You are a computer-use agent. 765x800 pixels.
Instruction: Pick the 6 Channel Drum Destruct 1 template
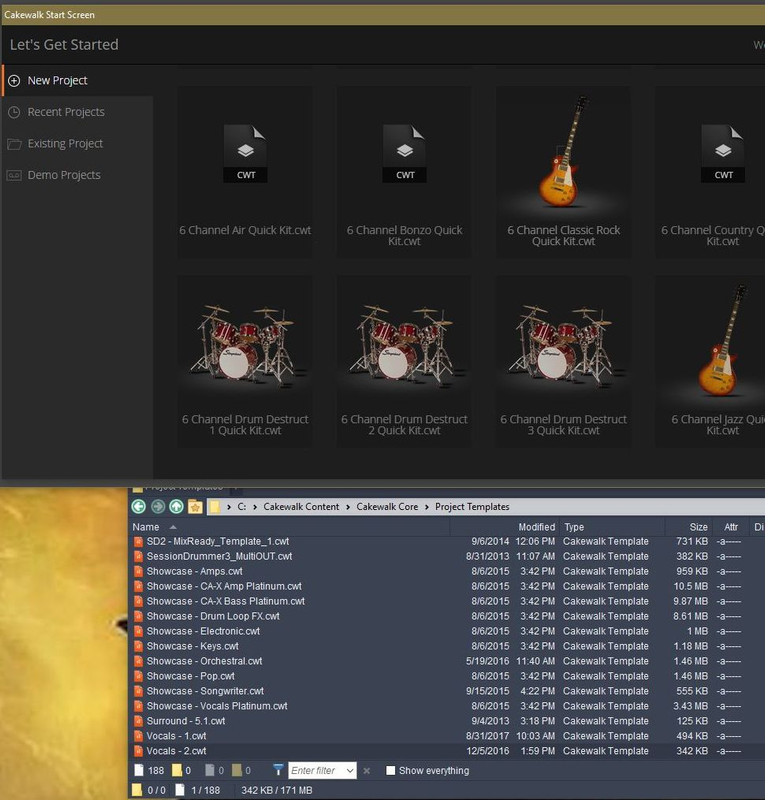(x=245, y=362)
